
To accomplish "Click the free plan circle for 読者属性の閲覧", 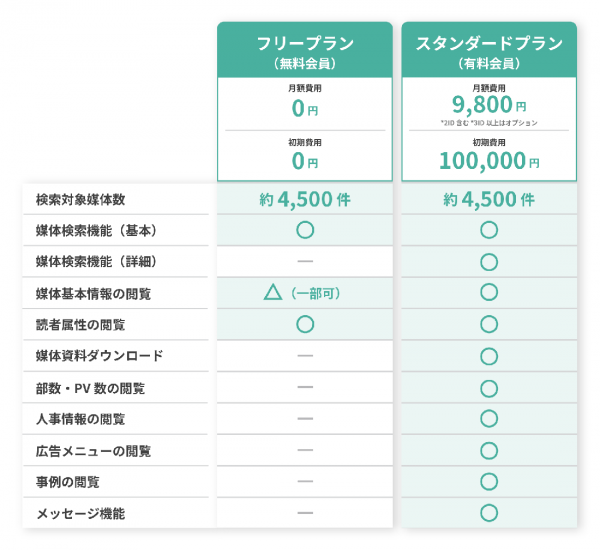I will click(x=305, y=324).
